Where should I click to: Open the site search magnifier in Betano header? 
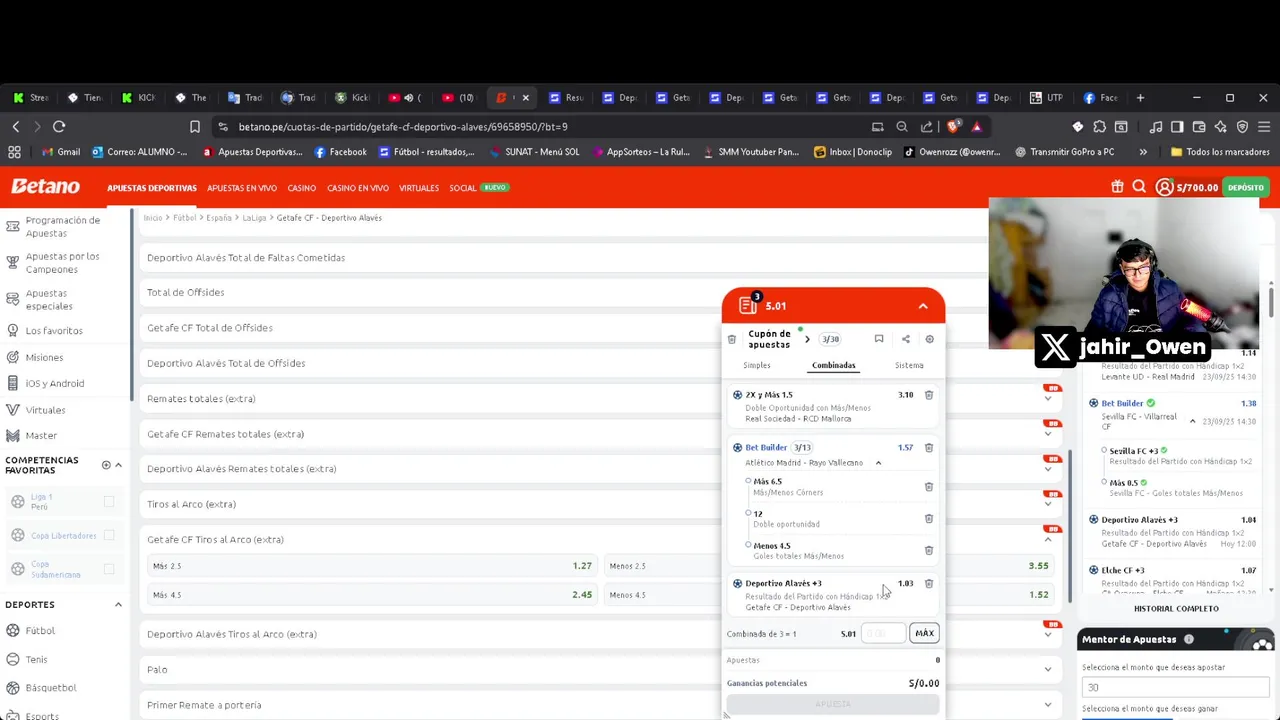(1139, 187)
